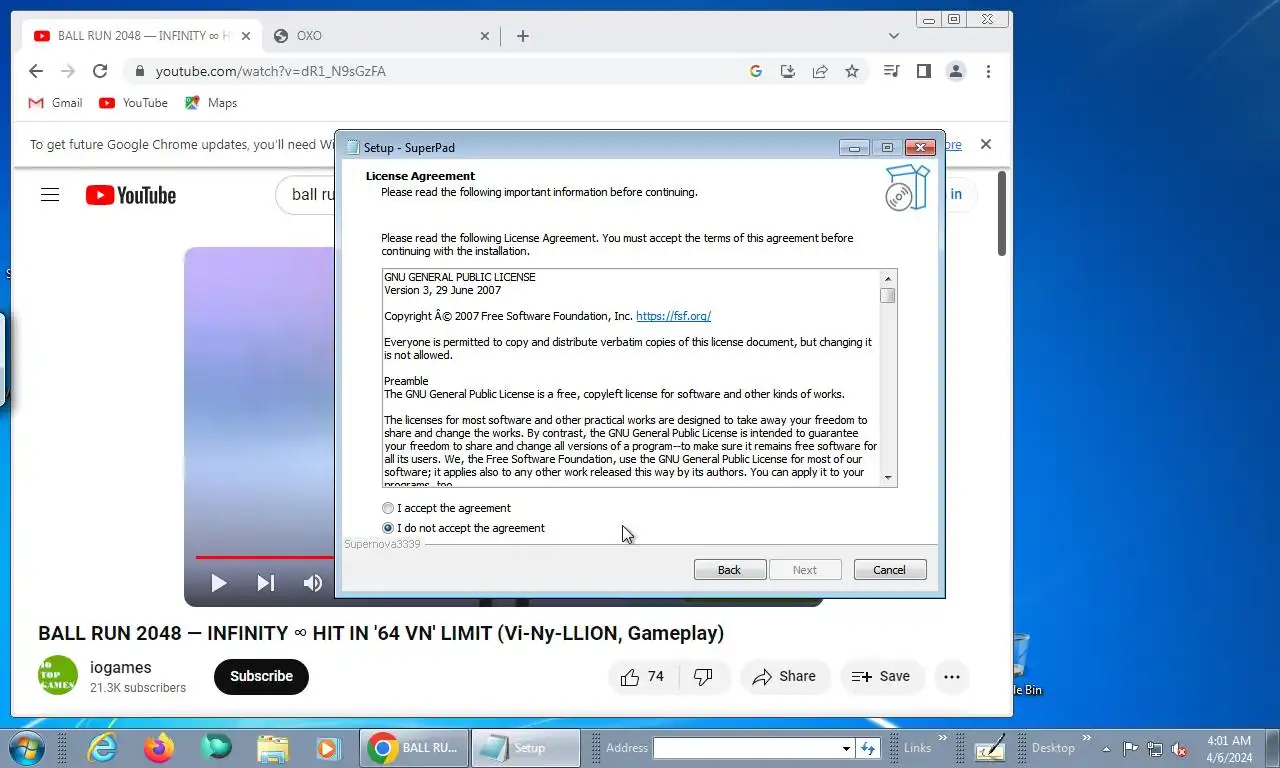
Task: Show hidden system tray icons
Action: (x=1106, y=748)
